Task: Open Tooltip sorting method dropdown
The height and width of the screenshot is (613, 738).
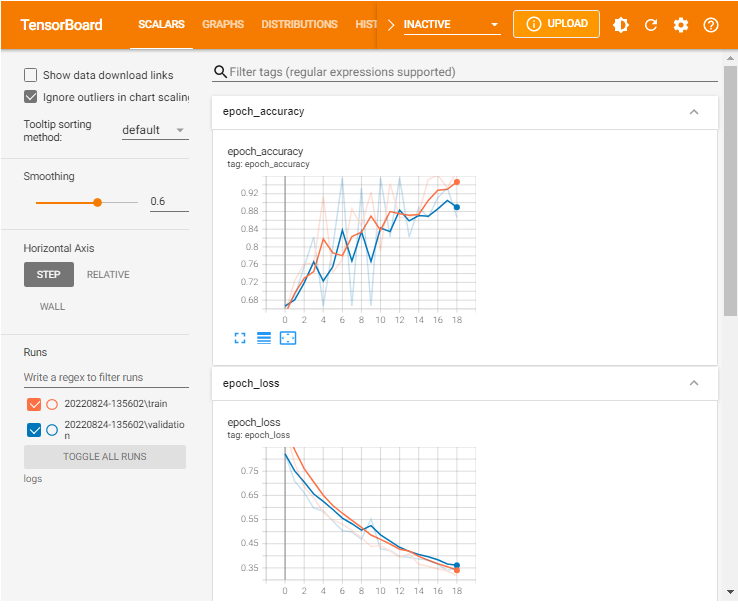Action: coord(155,130)
